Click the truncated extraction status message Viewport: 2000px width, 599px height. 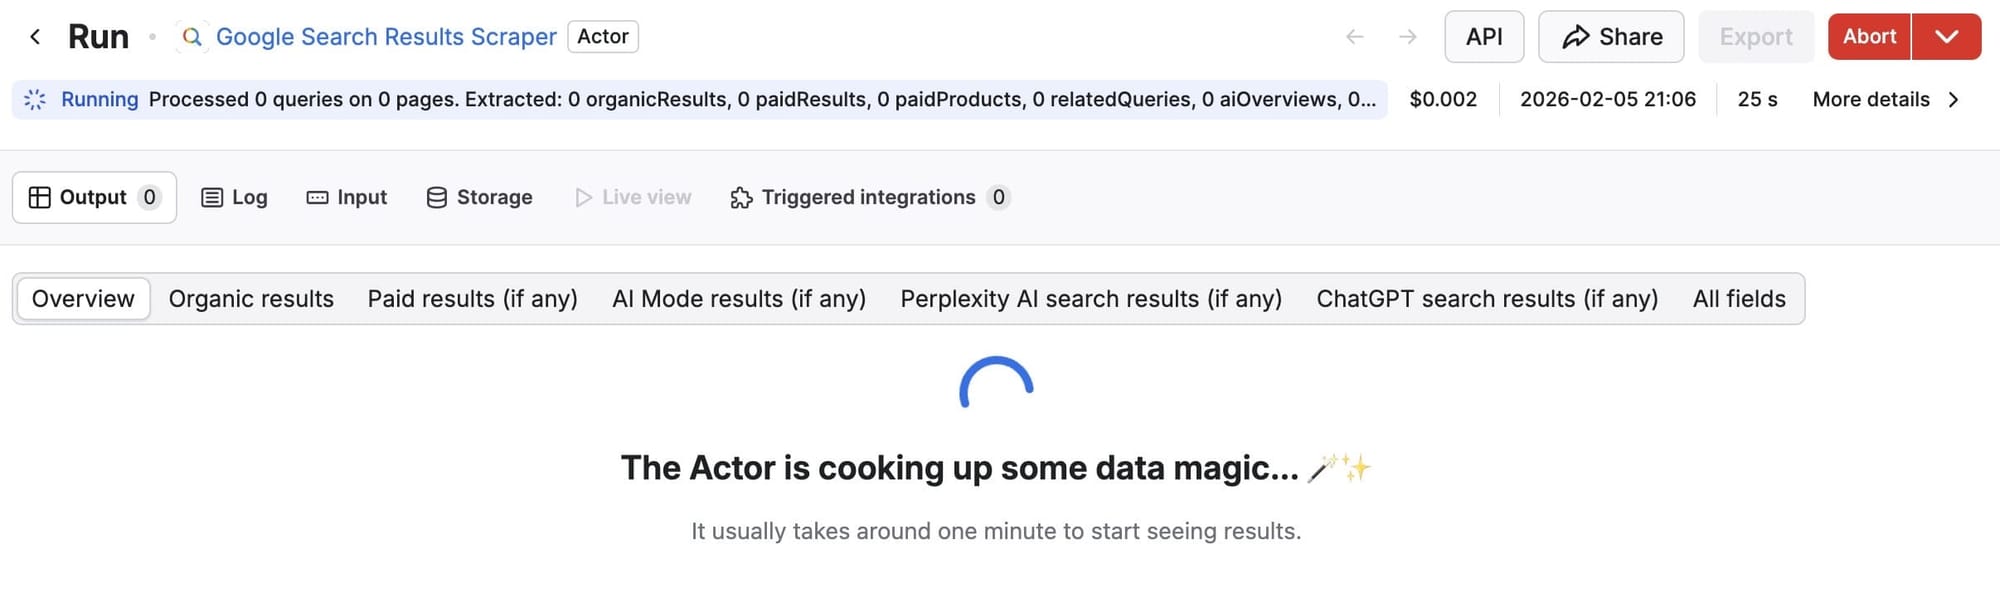[x=765, y=99]
